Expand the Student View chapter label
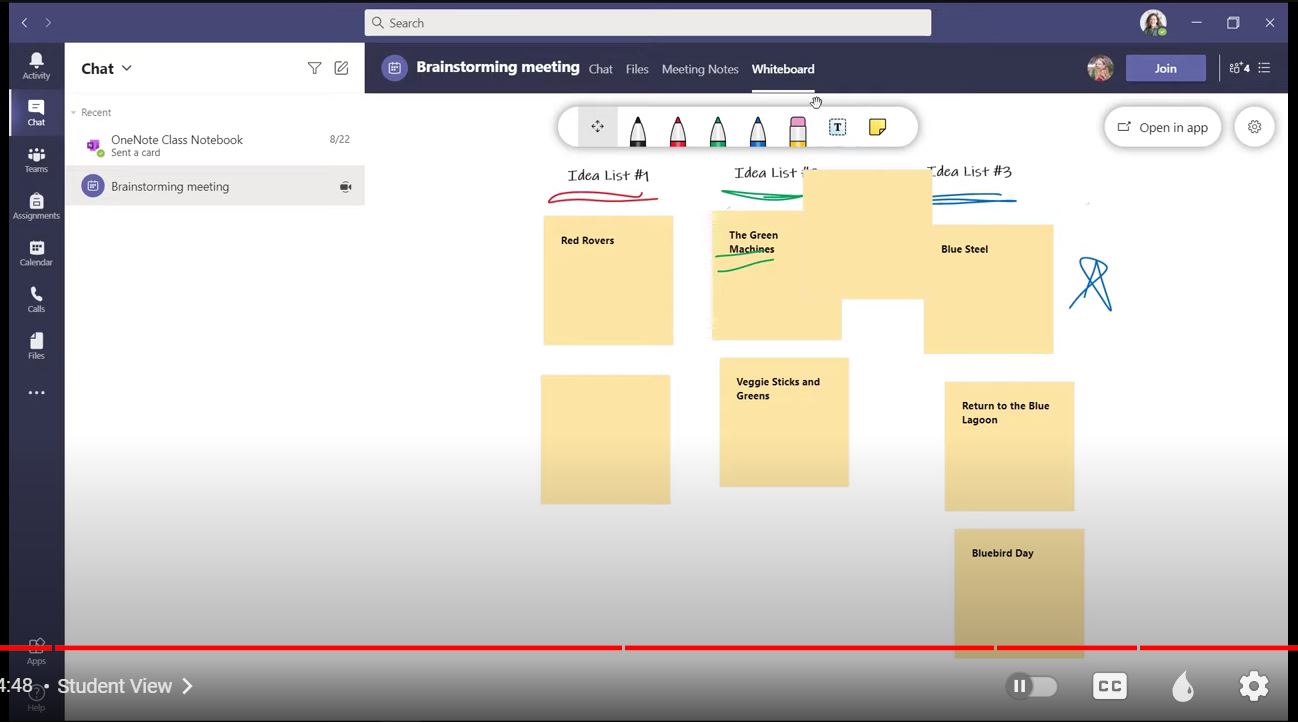Screen dimensions: 1298x723 [187, 686]
